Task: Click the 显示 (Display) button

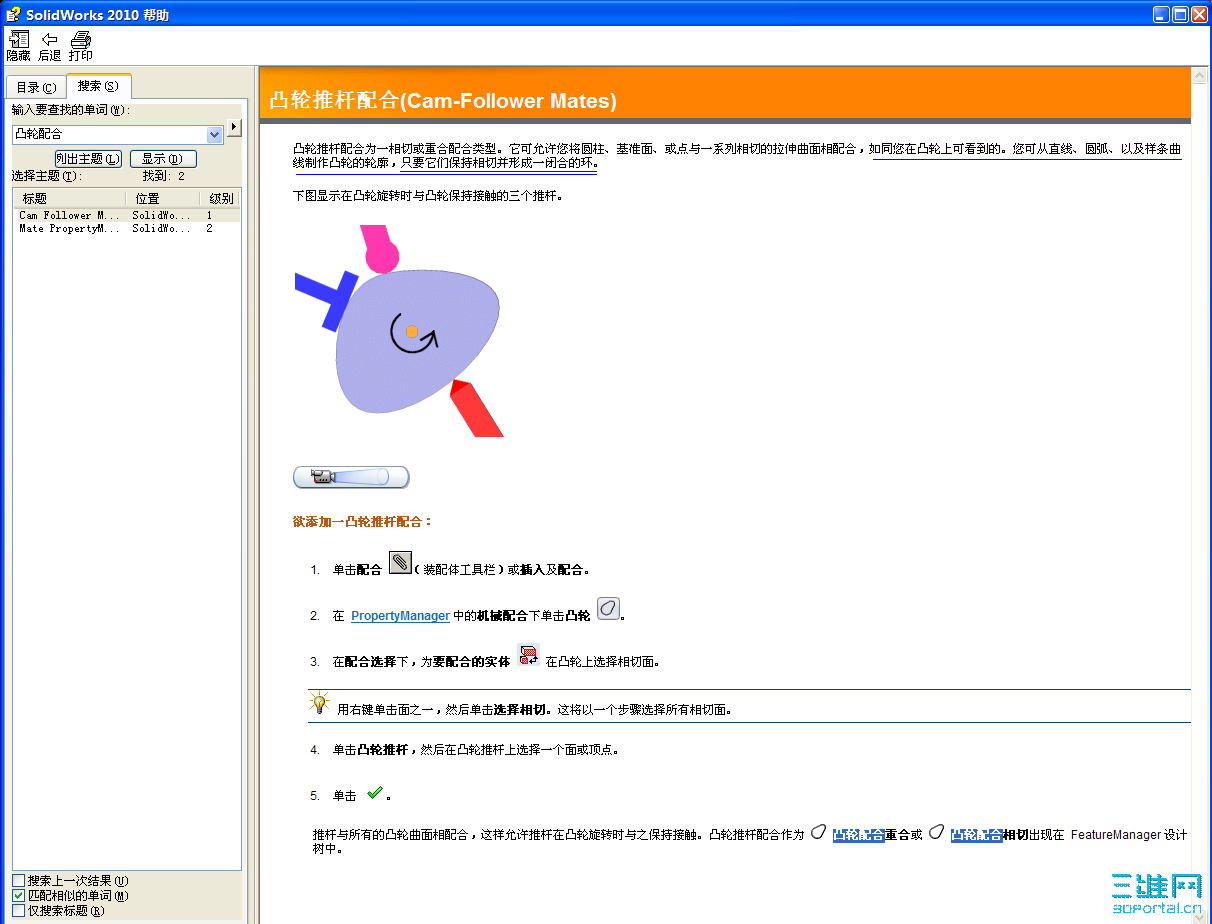Action: pyautogui.click(x=163, y=159)
